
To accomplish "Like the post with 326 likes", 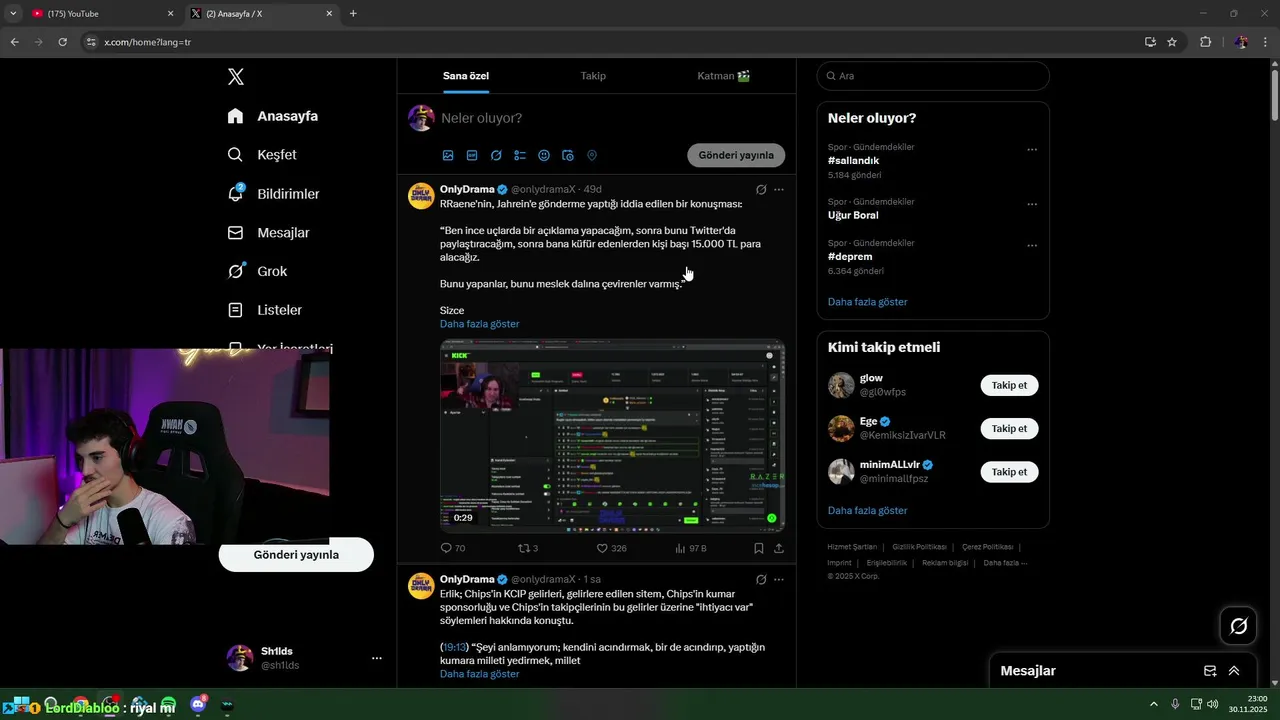I will coord(611,548).
